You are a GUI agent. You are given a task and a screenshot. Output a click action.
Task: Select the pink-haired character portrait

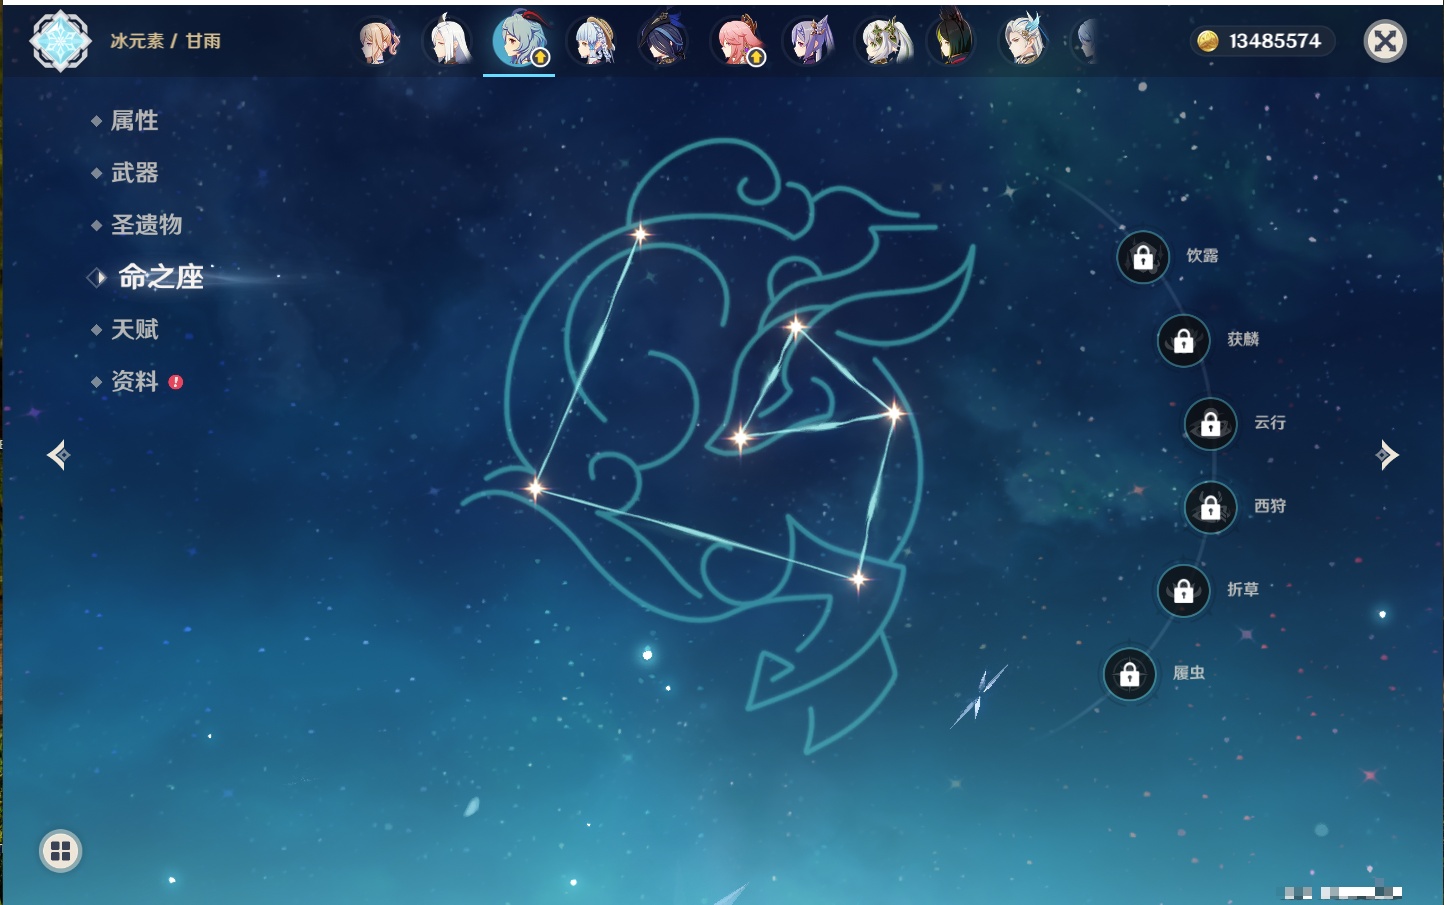click(x=738, y=41)
